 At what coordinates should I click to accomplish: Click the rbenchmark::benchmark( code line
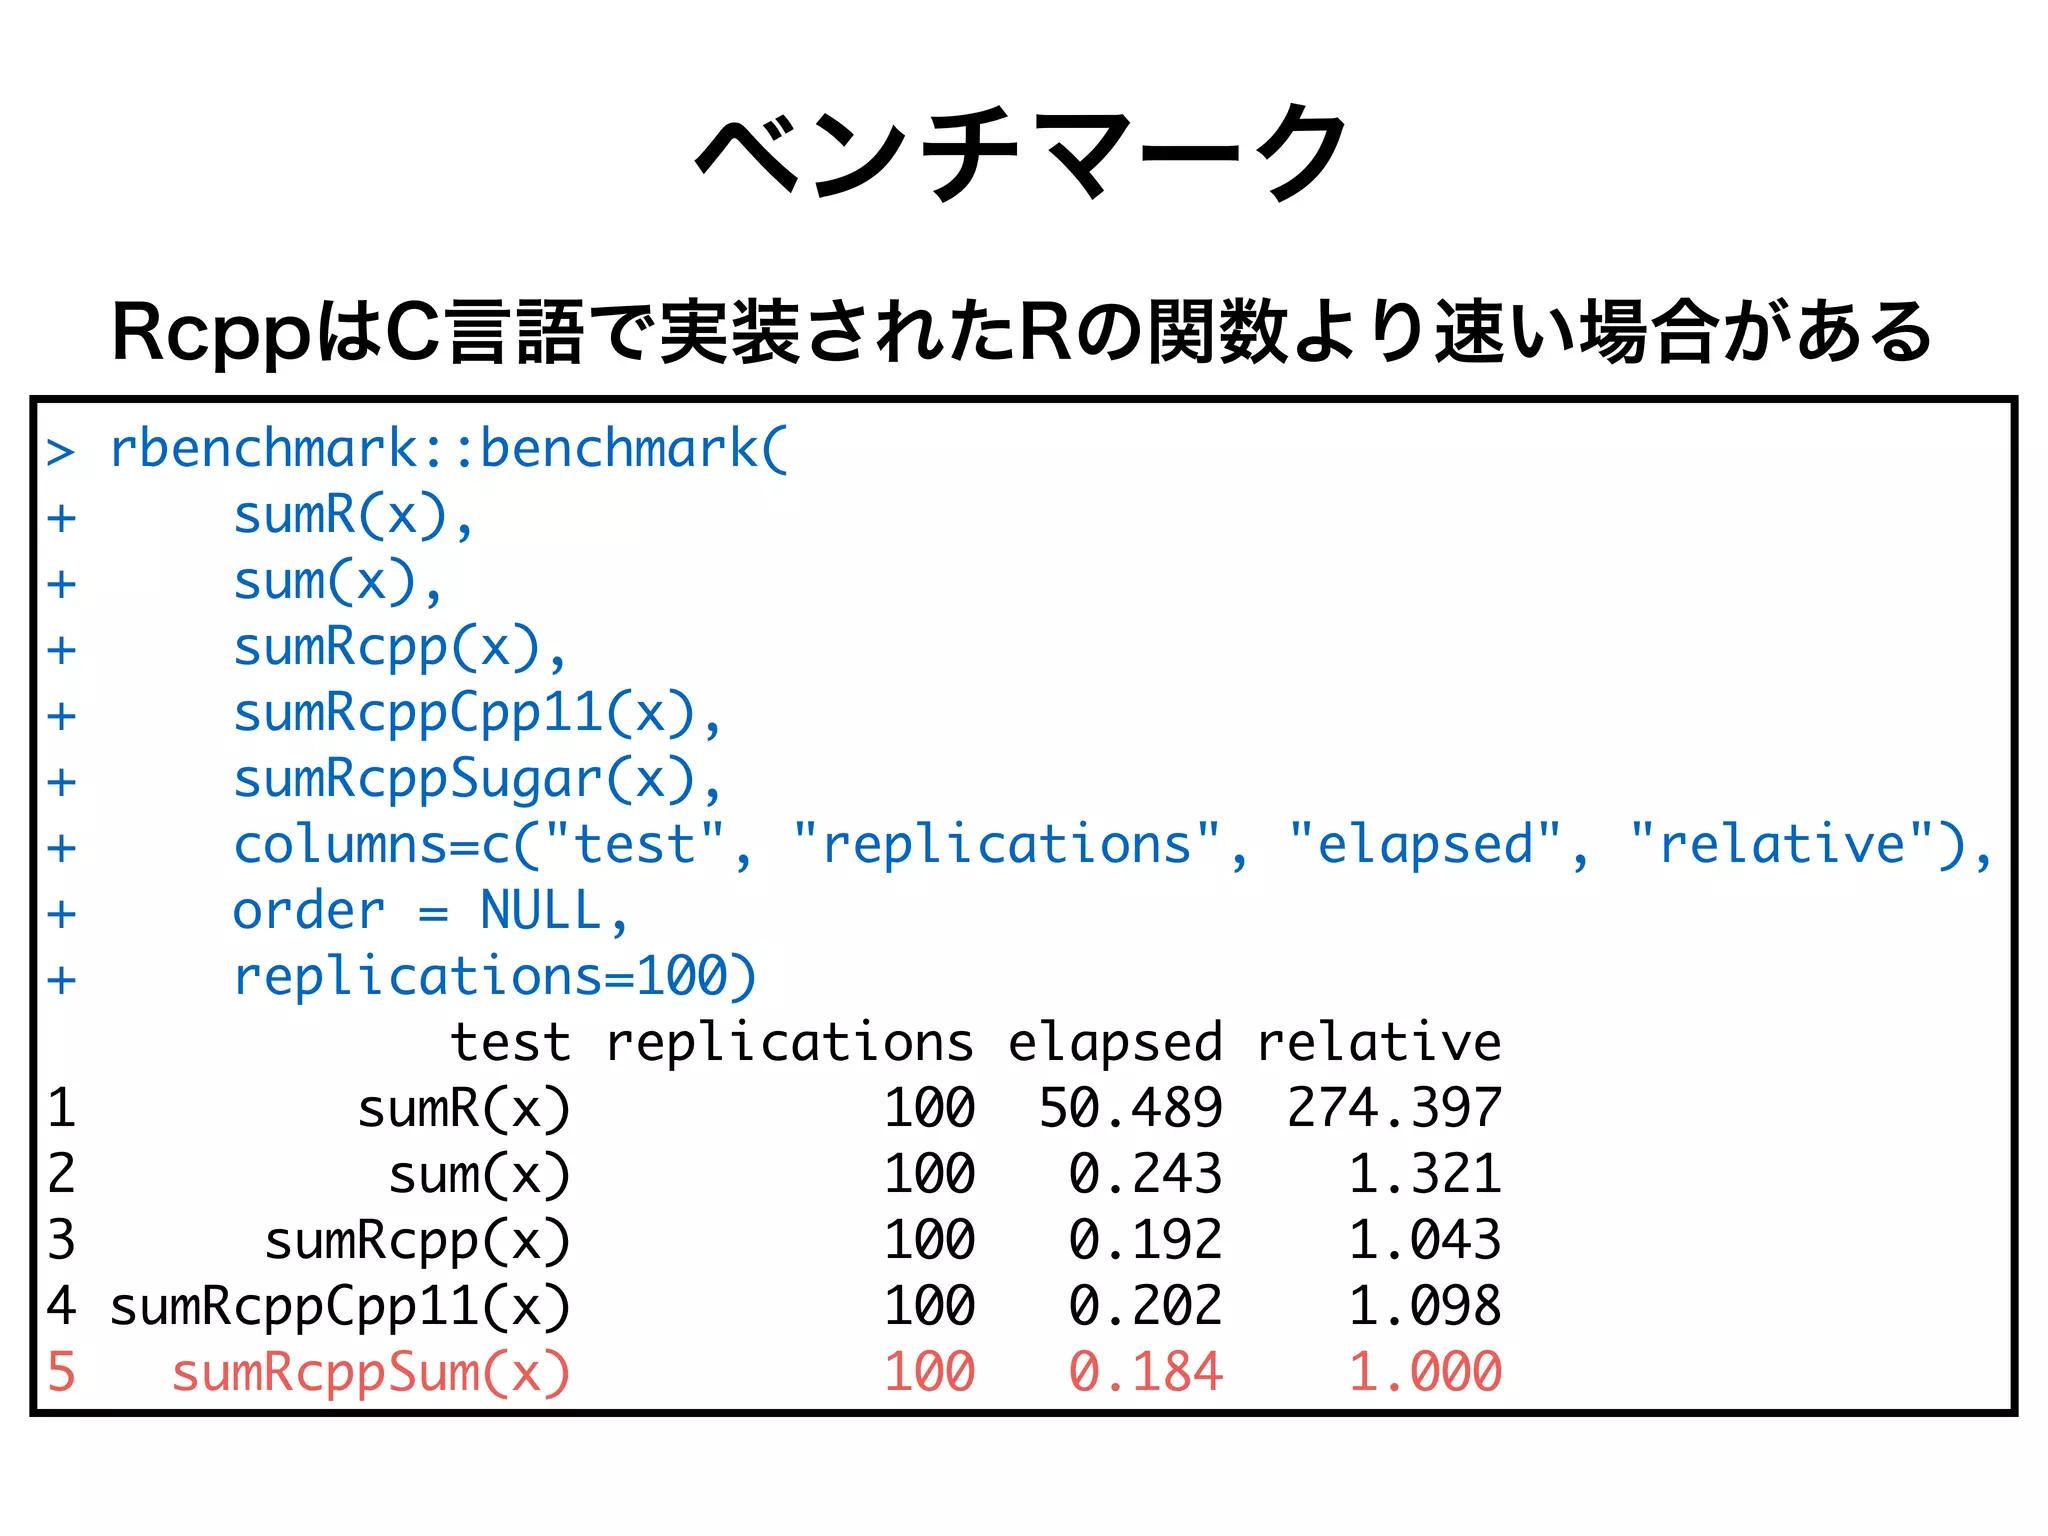tap(449, 449)
